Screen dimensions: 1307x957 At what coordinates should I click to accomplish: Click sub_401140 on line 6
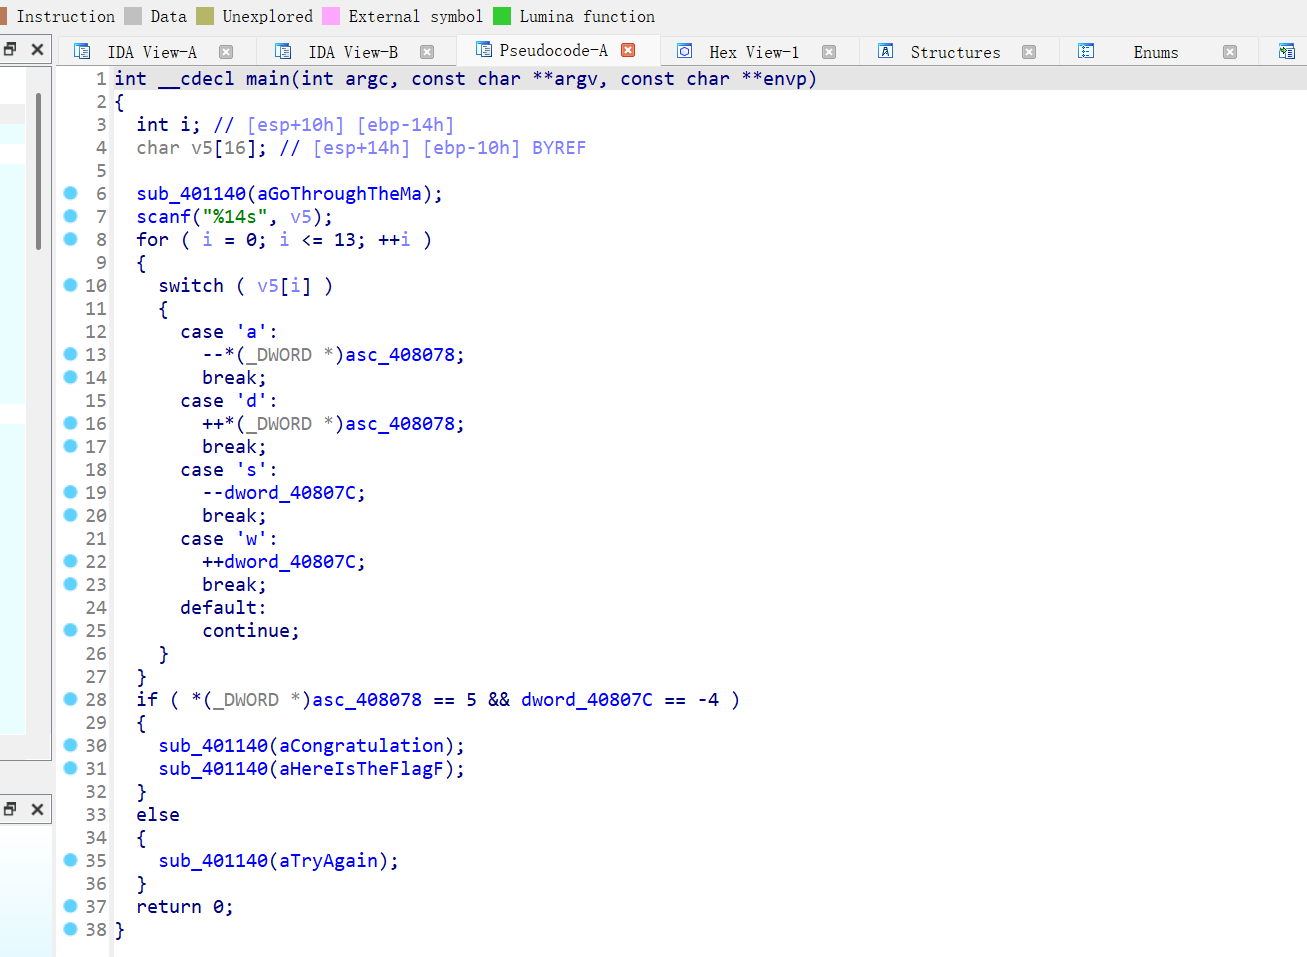[191, 194]
